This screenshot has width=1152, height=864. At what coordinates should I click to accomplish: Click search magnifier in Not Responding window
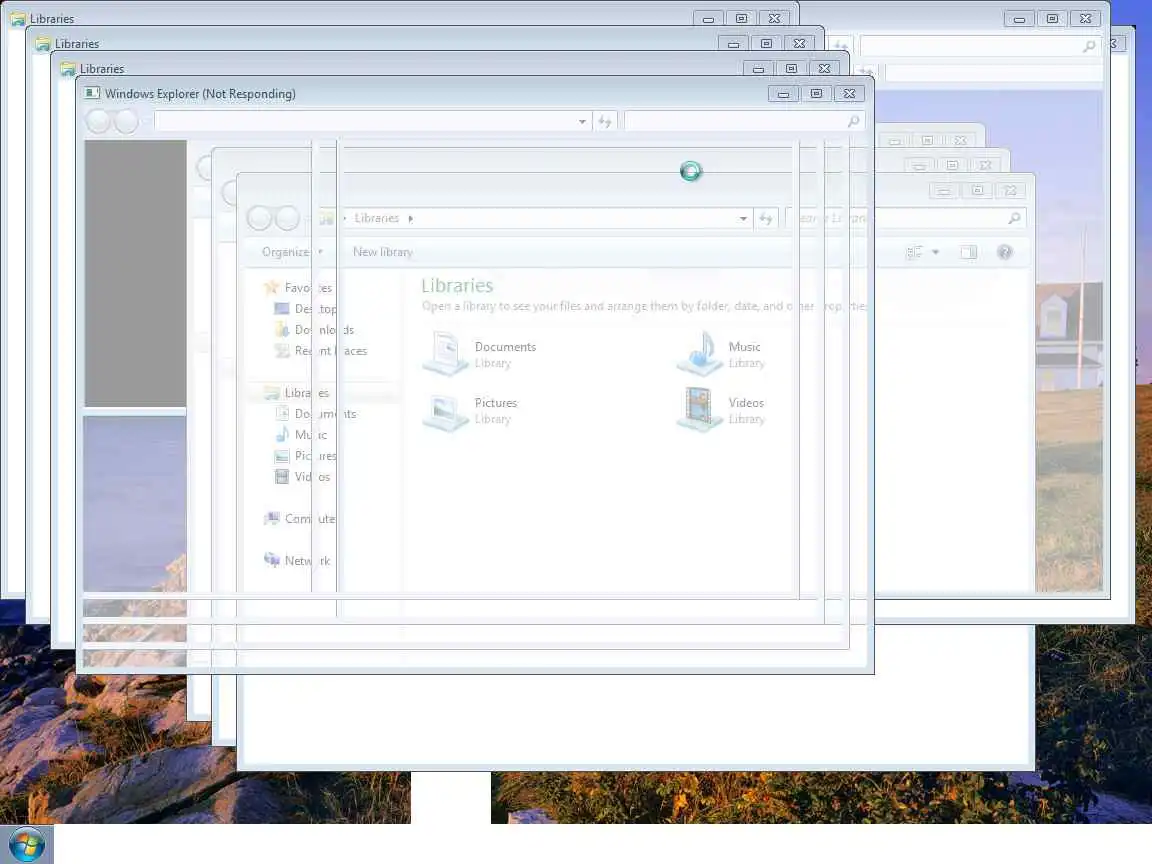[x=853, y=121]
